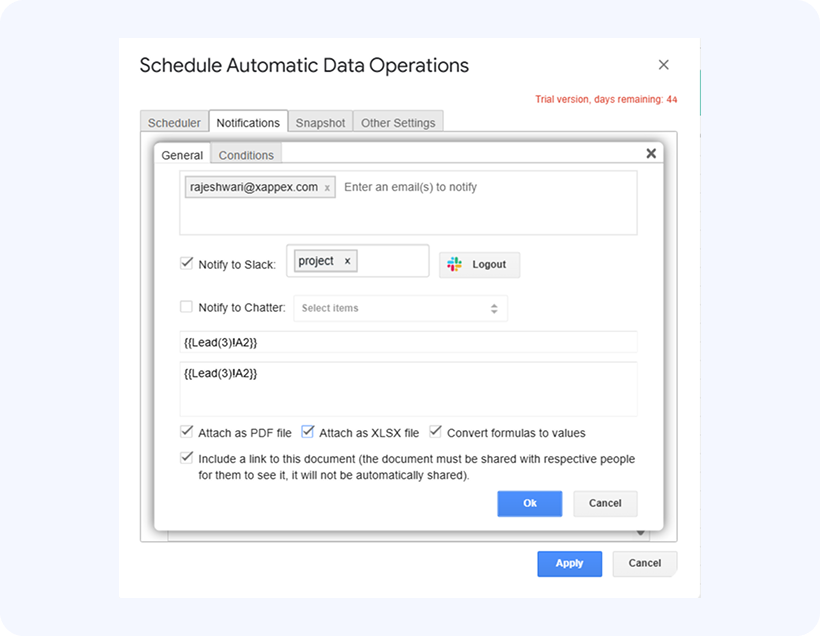Switch to the Scheduler tab
This screenshot has width=820, height=636.
[174, 123]
